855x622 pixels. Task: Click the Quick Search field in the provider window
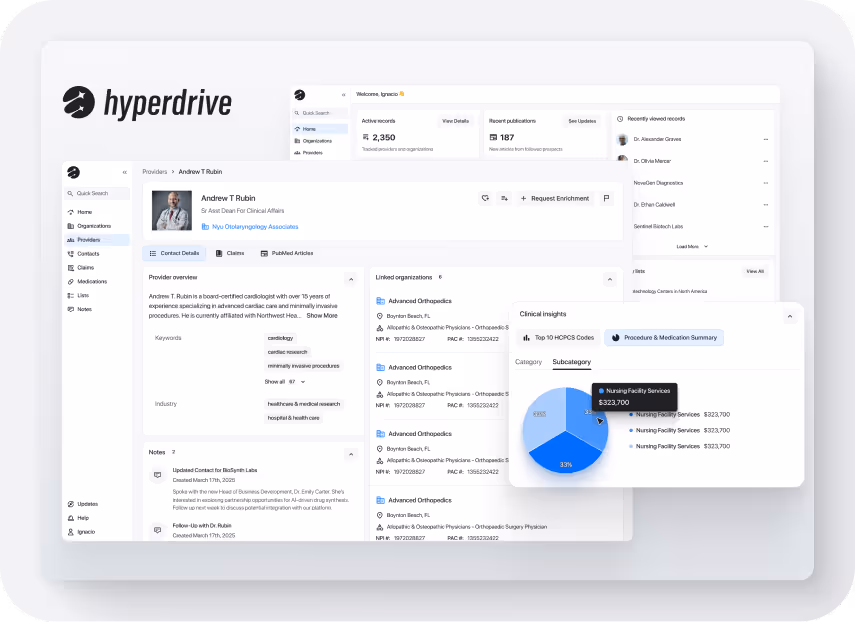[x=98, y=193]
